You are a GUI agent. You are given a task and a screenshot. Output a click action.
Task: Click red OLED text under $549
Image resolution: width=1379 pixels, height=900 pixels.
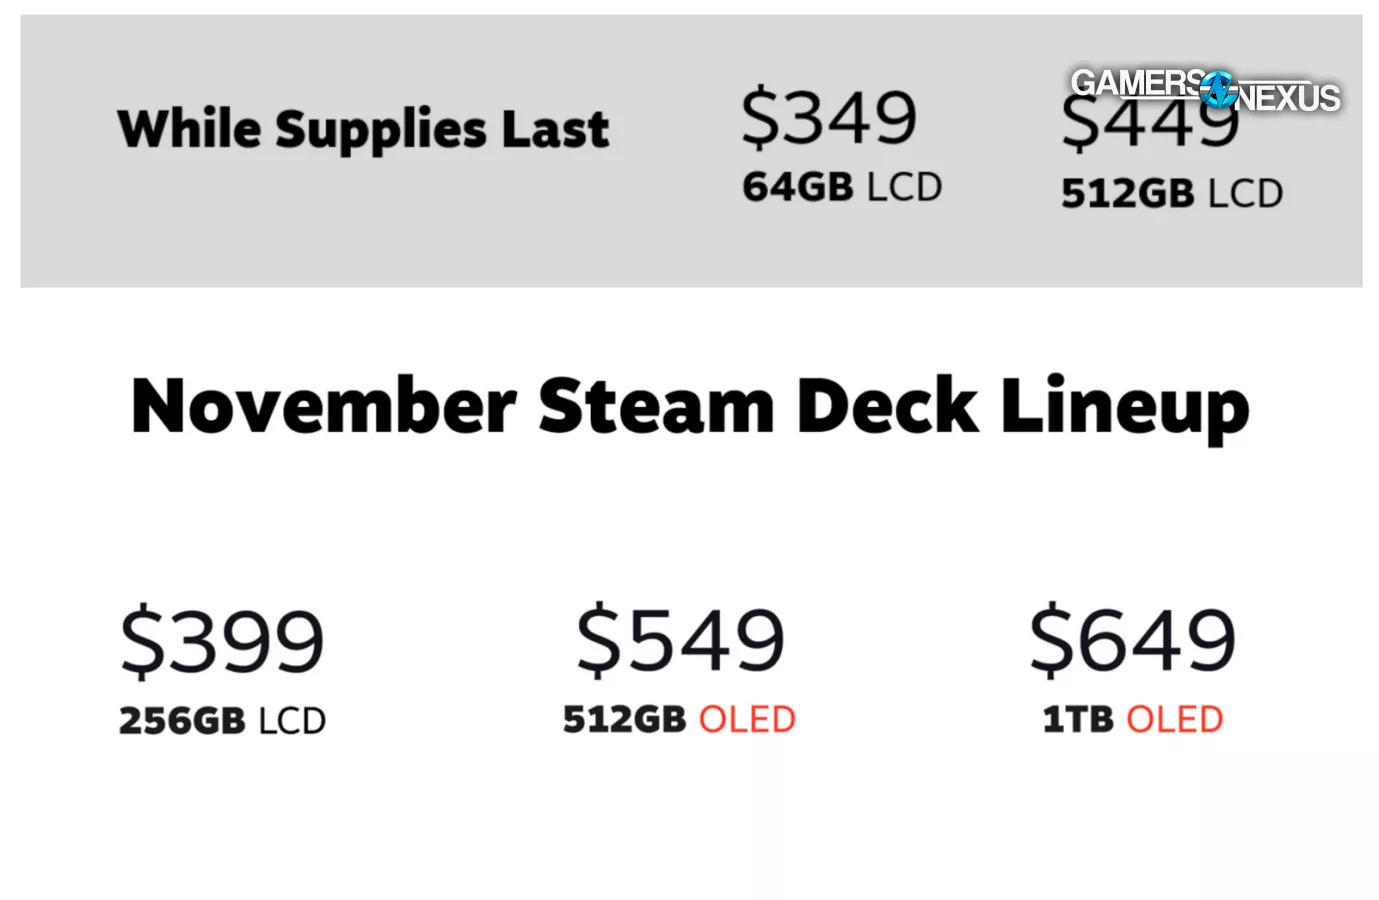point(747,719)
